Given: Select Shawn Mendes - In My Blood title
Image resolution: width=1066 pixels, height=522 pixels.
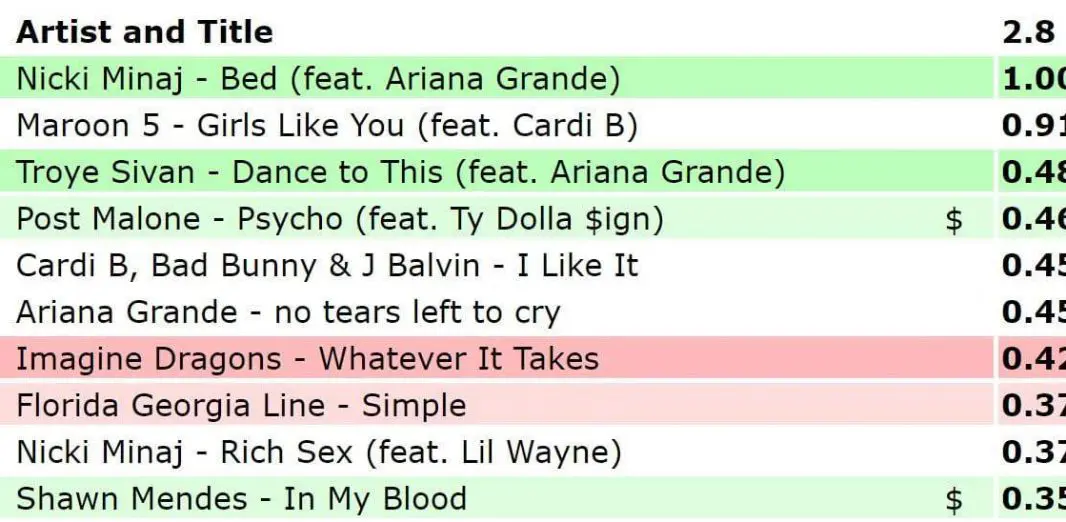Looking at the screenshot, I should click(x=241, y=499).
